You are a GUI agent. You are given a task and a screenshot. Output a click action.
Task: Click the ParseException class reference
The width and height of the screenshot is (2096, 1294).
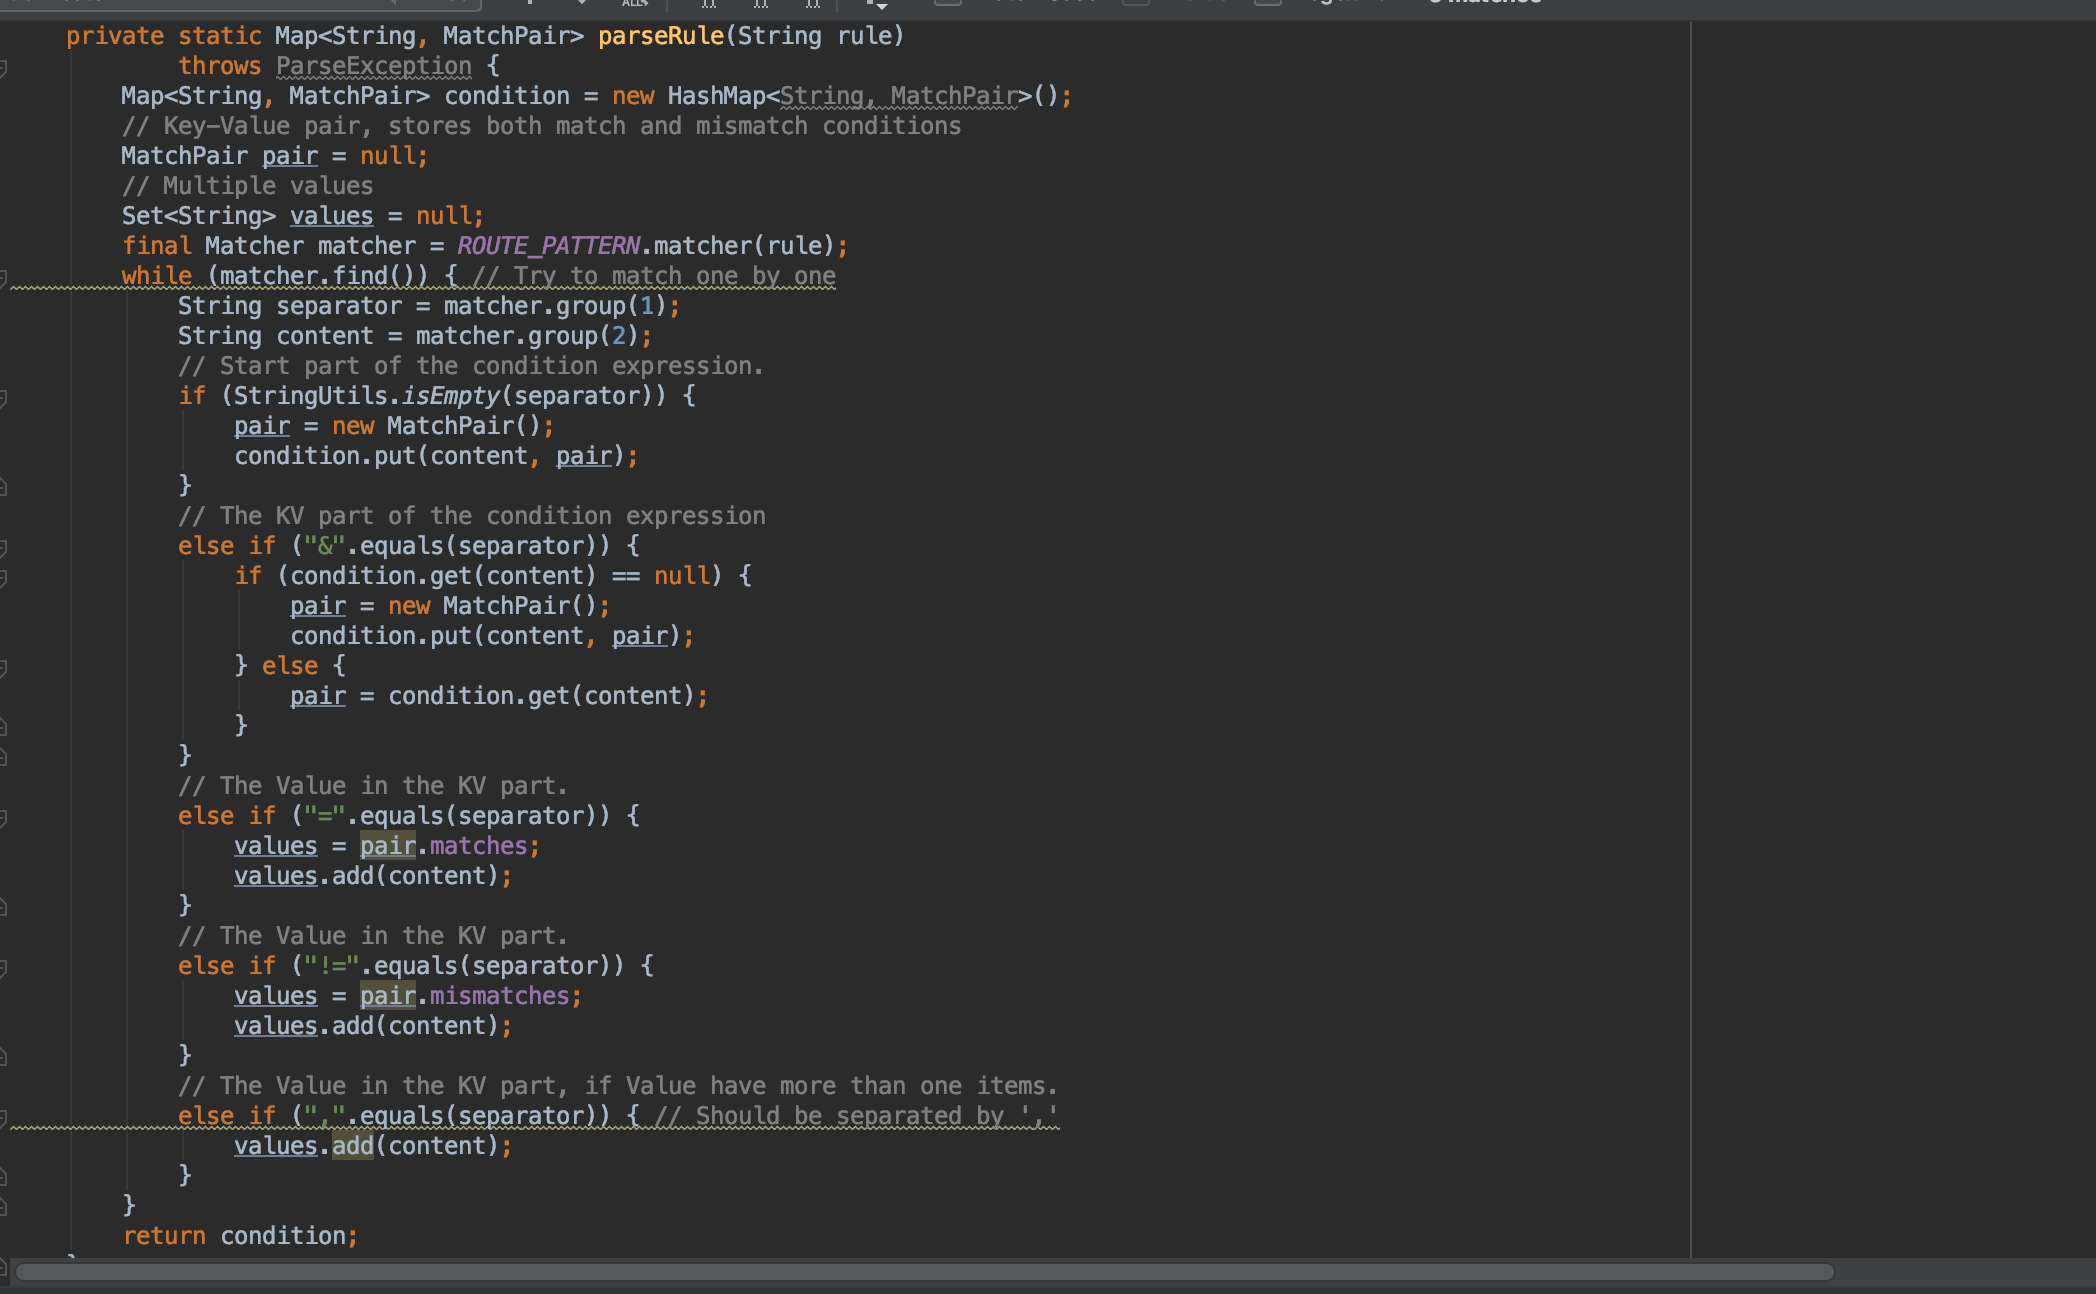pos(373,66)
